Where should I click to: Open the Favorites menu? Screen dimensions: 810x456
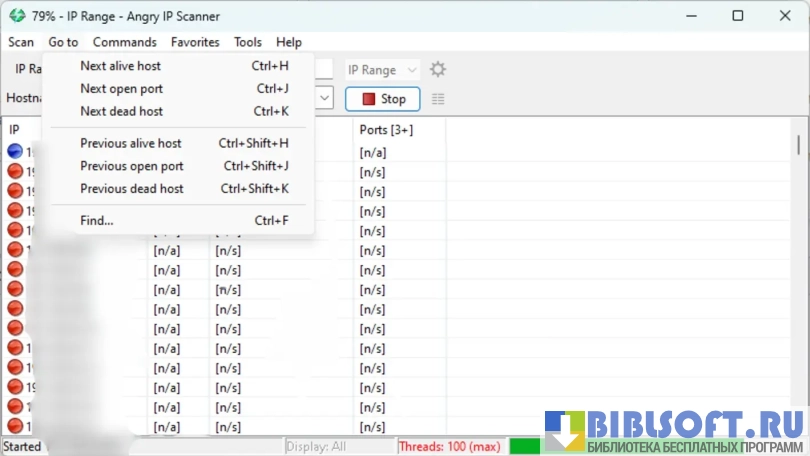[195, 42]
